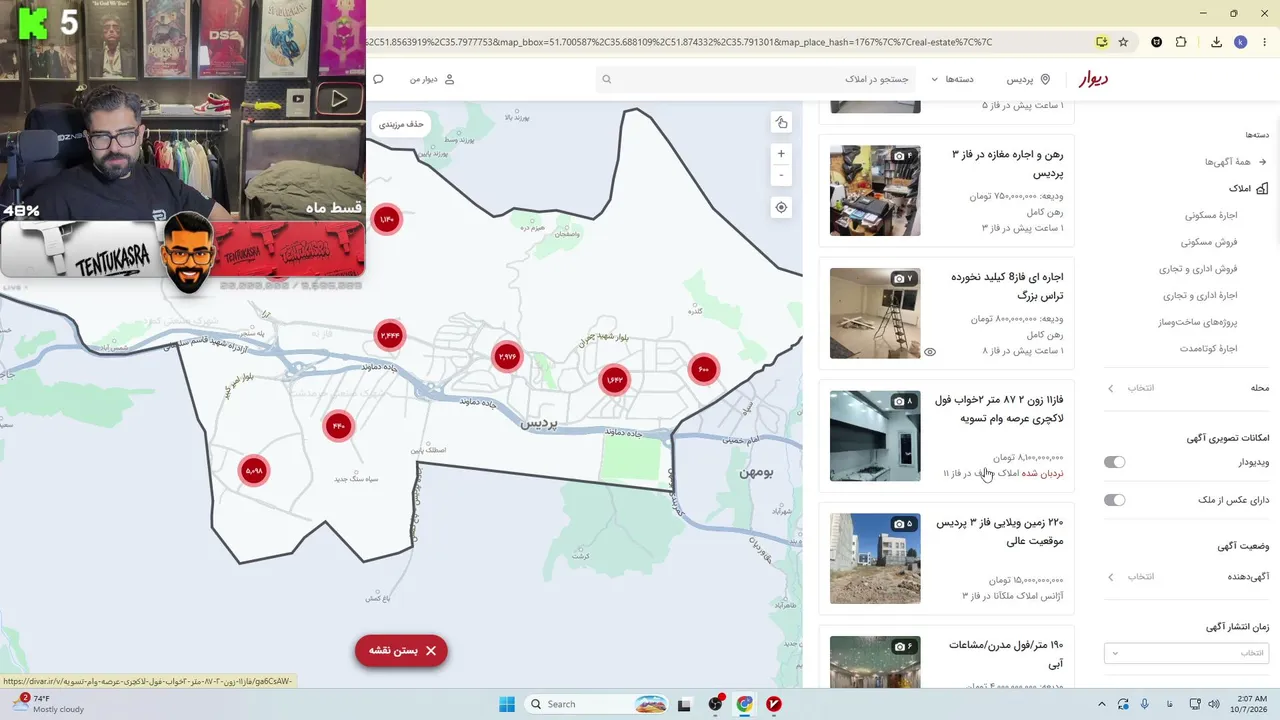1280x720 pixels.
Task: Click the بستن نقشه close map button
Action: pos(401,651)
